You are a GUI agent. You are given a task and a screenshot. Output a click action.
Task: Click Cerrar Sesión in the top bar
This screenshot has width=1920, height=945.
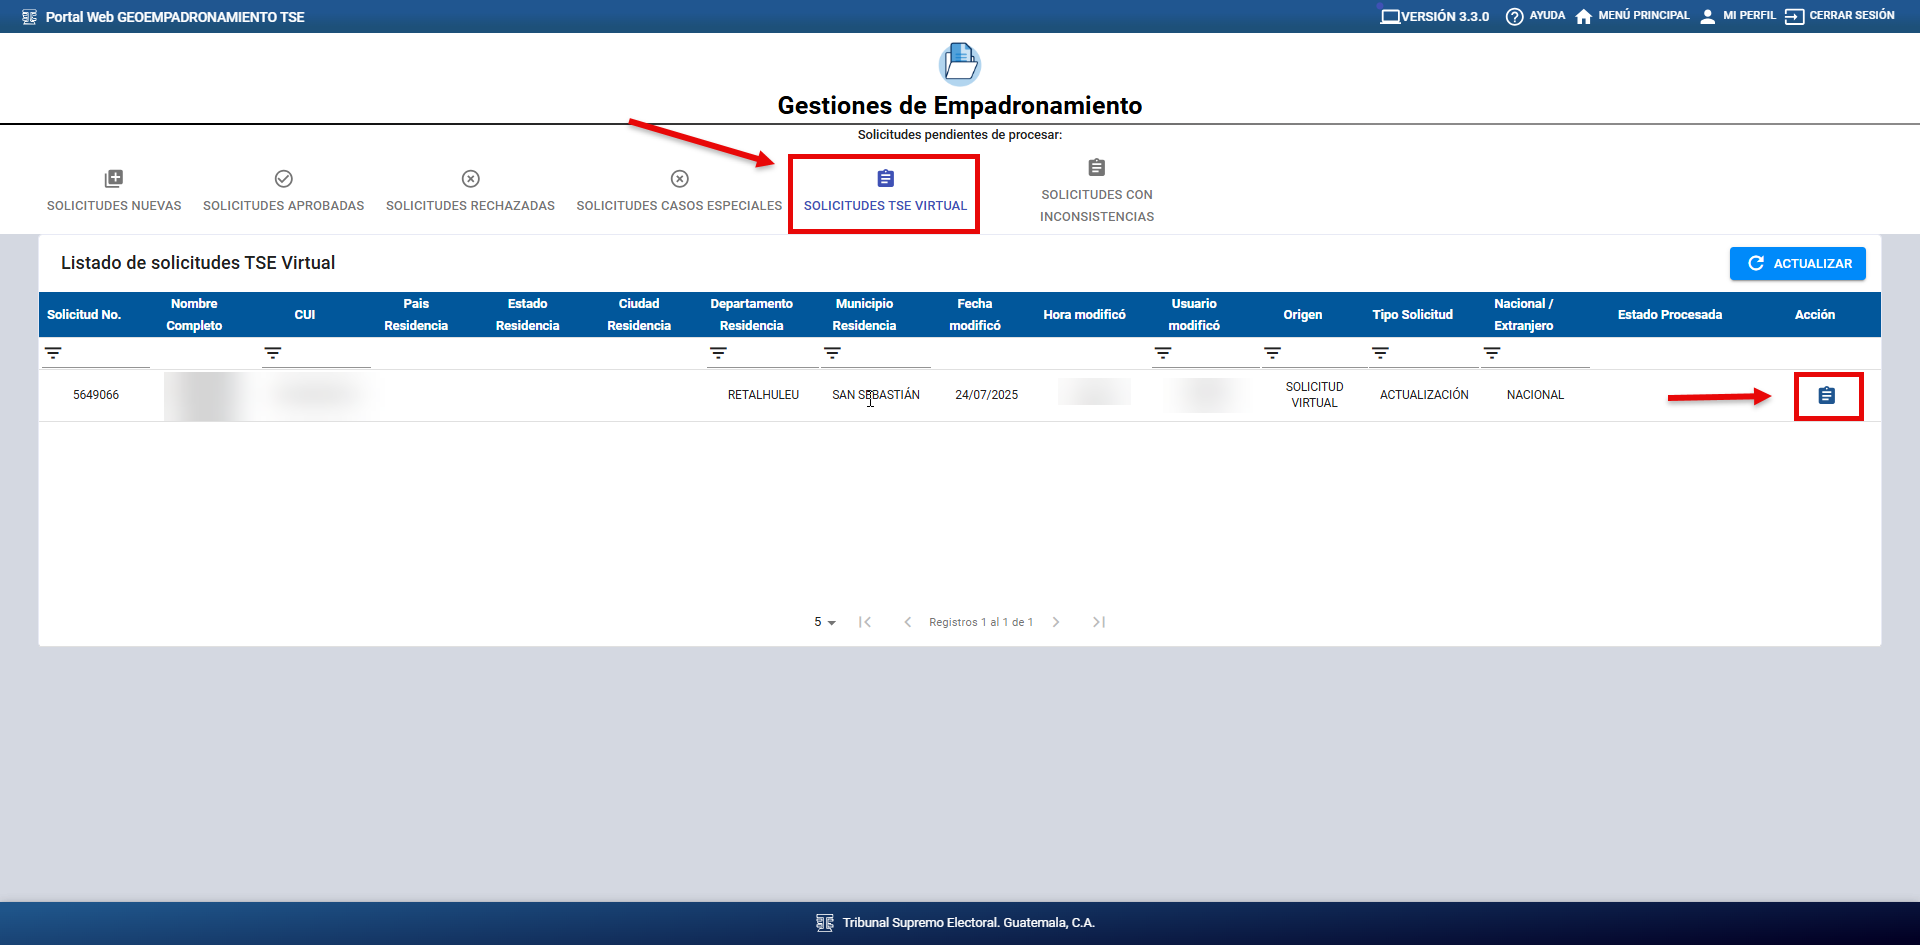click(1840, 16)
